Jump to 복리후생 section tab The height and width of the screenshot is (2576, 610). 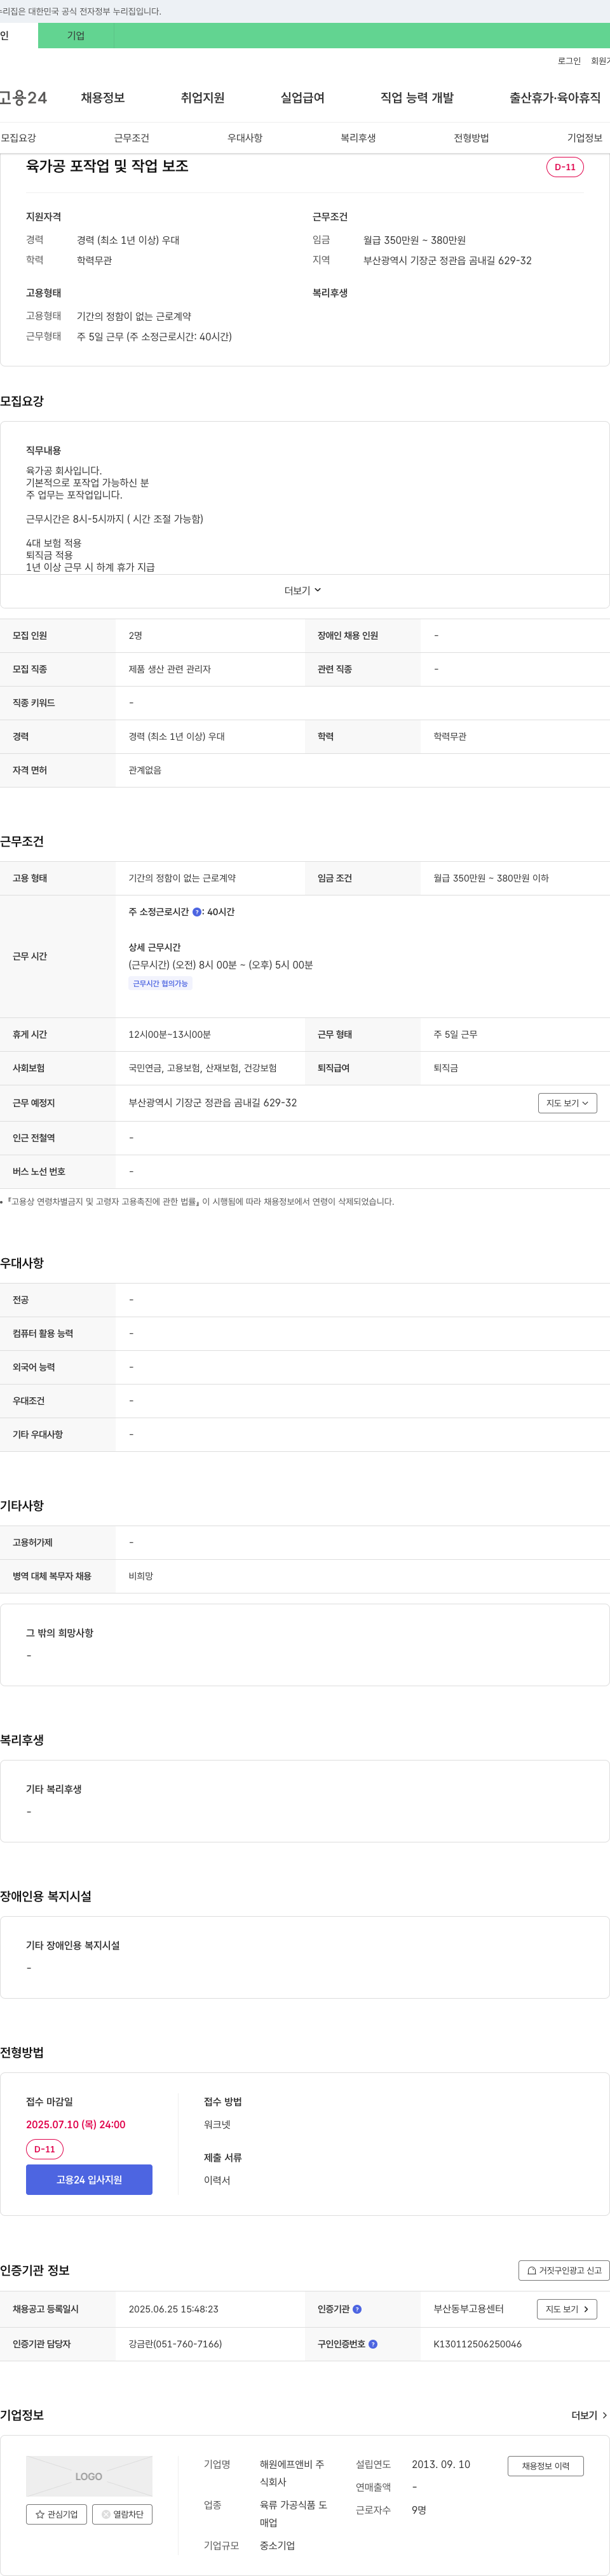[x=358, y=138]
